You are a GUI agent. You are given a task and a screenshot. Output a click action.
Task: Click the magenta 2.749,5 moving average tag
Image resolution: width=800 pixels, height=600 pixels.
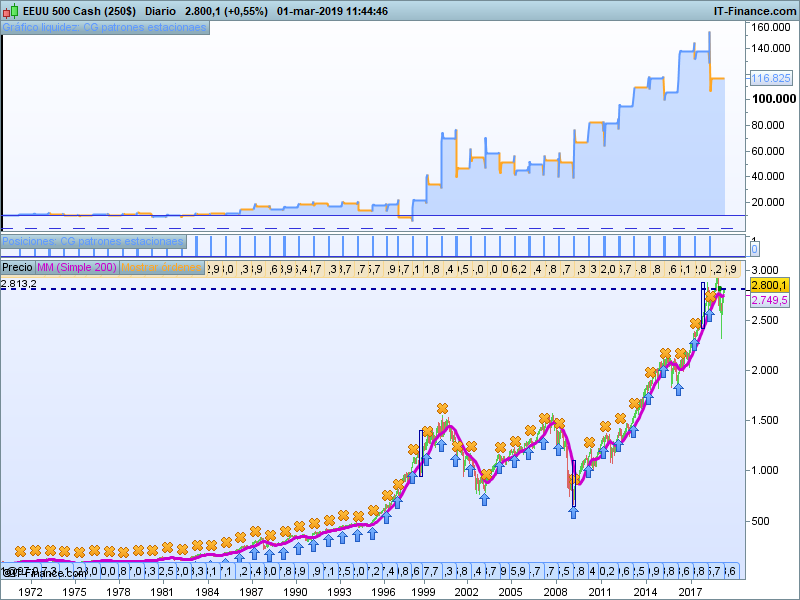pyautogui.click(x=769, y=300)
